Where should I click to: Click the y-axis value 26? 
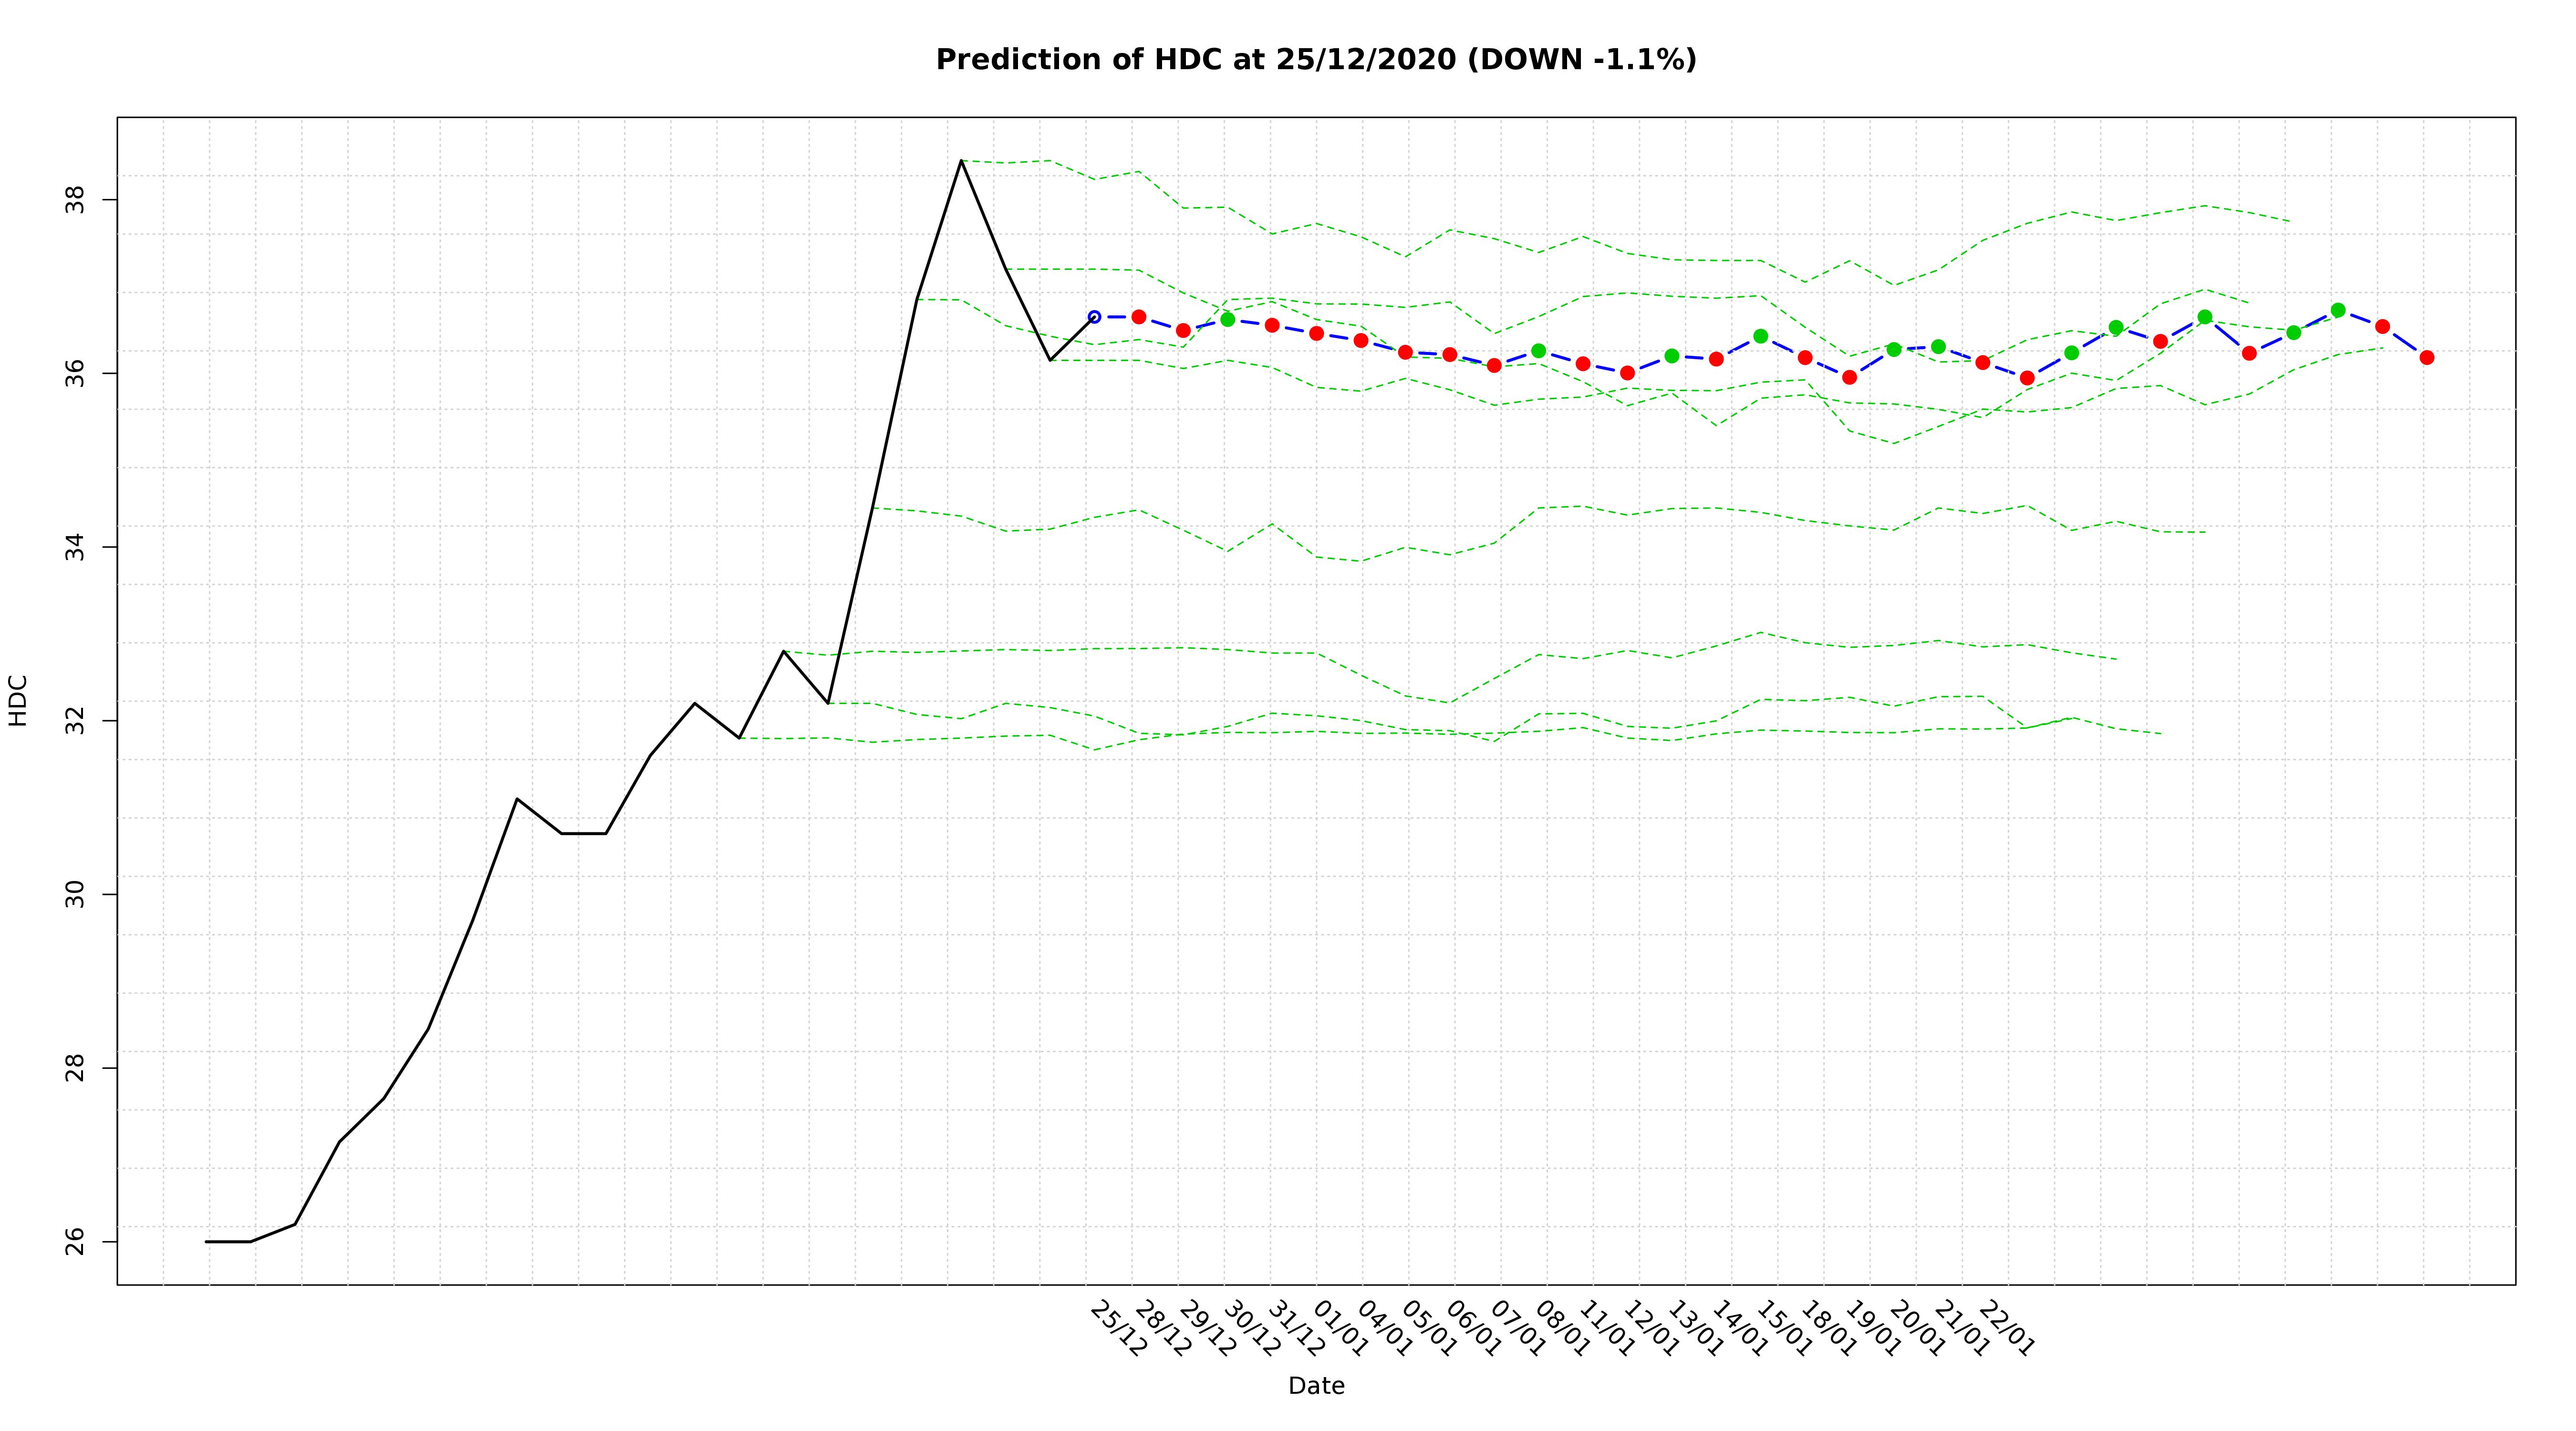pyautogui.click(x=75, y=1241)
